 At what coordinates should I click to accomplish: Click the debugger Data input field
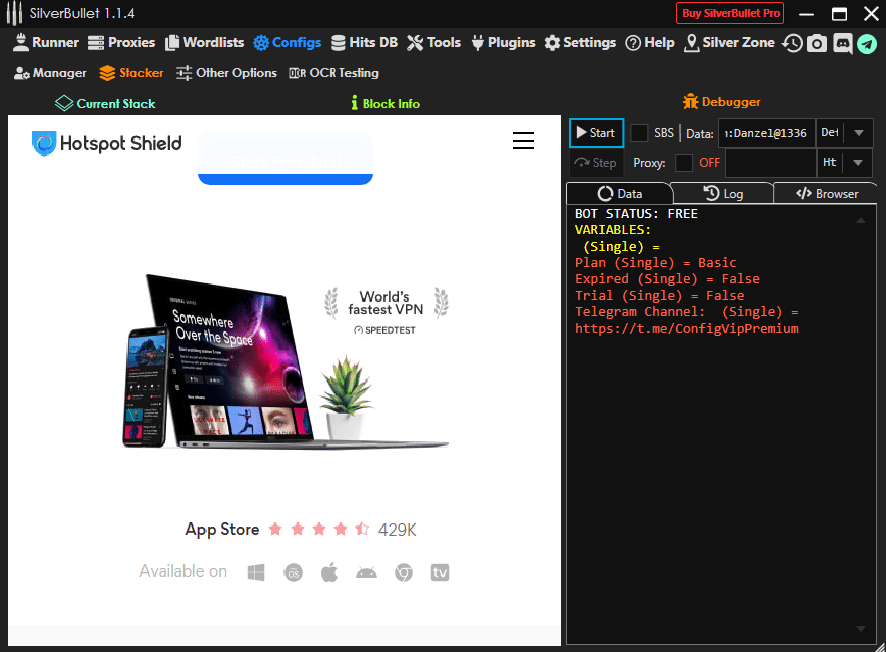pyautogui.click(x=766, y=133)
